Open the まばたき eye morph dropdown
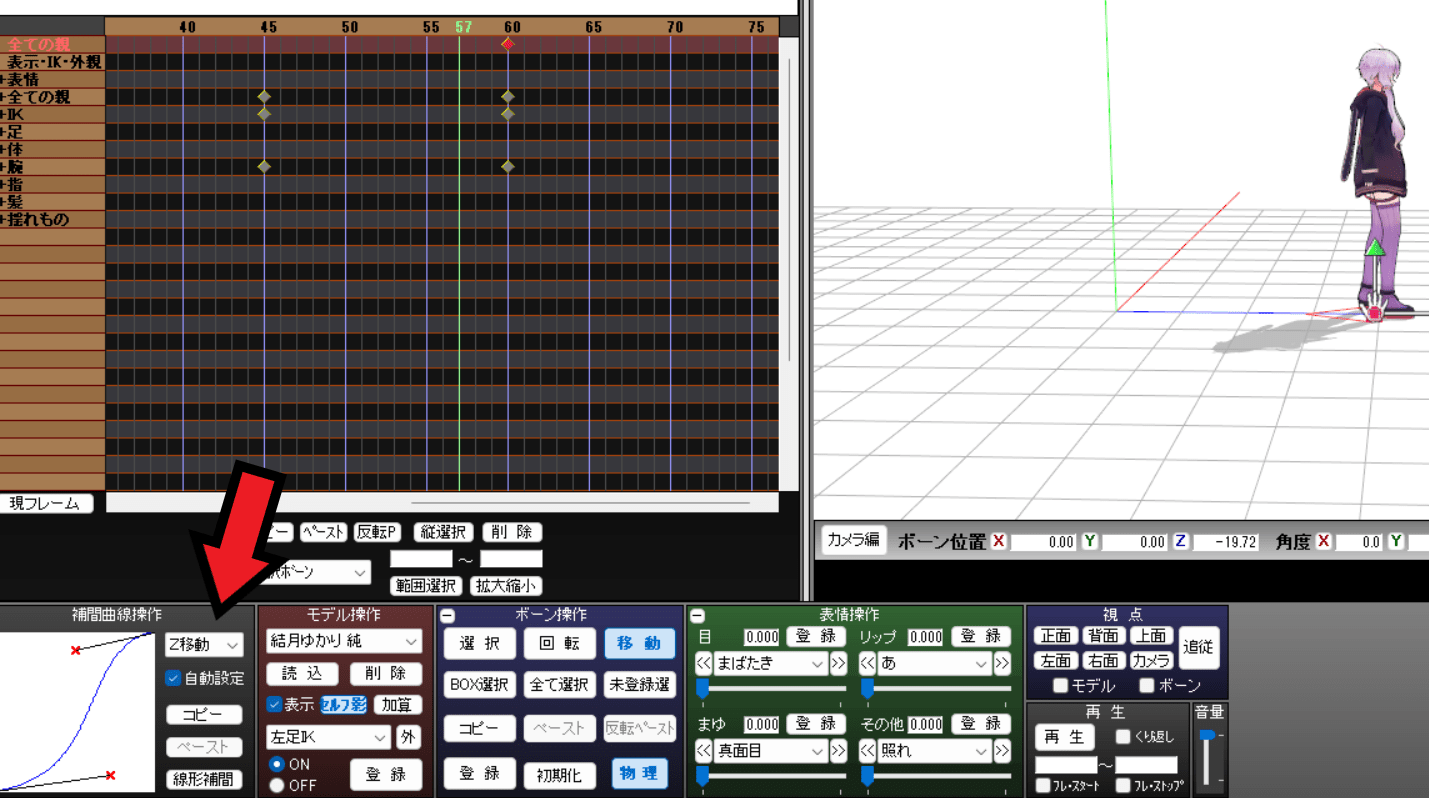This screenshot has height=798, width=1429. pos(769,664)
